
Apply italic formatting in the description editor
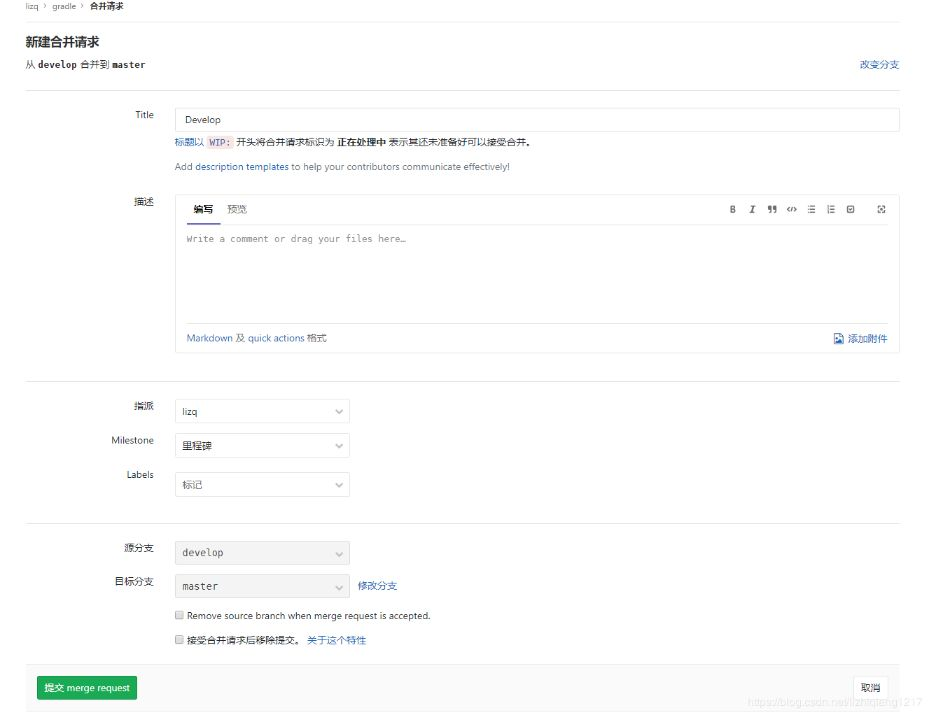[x=752, y=209]
